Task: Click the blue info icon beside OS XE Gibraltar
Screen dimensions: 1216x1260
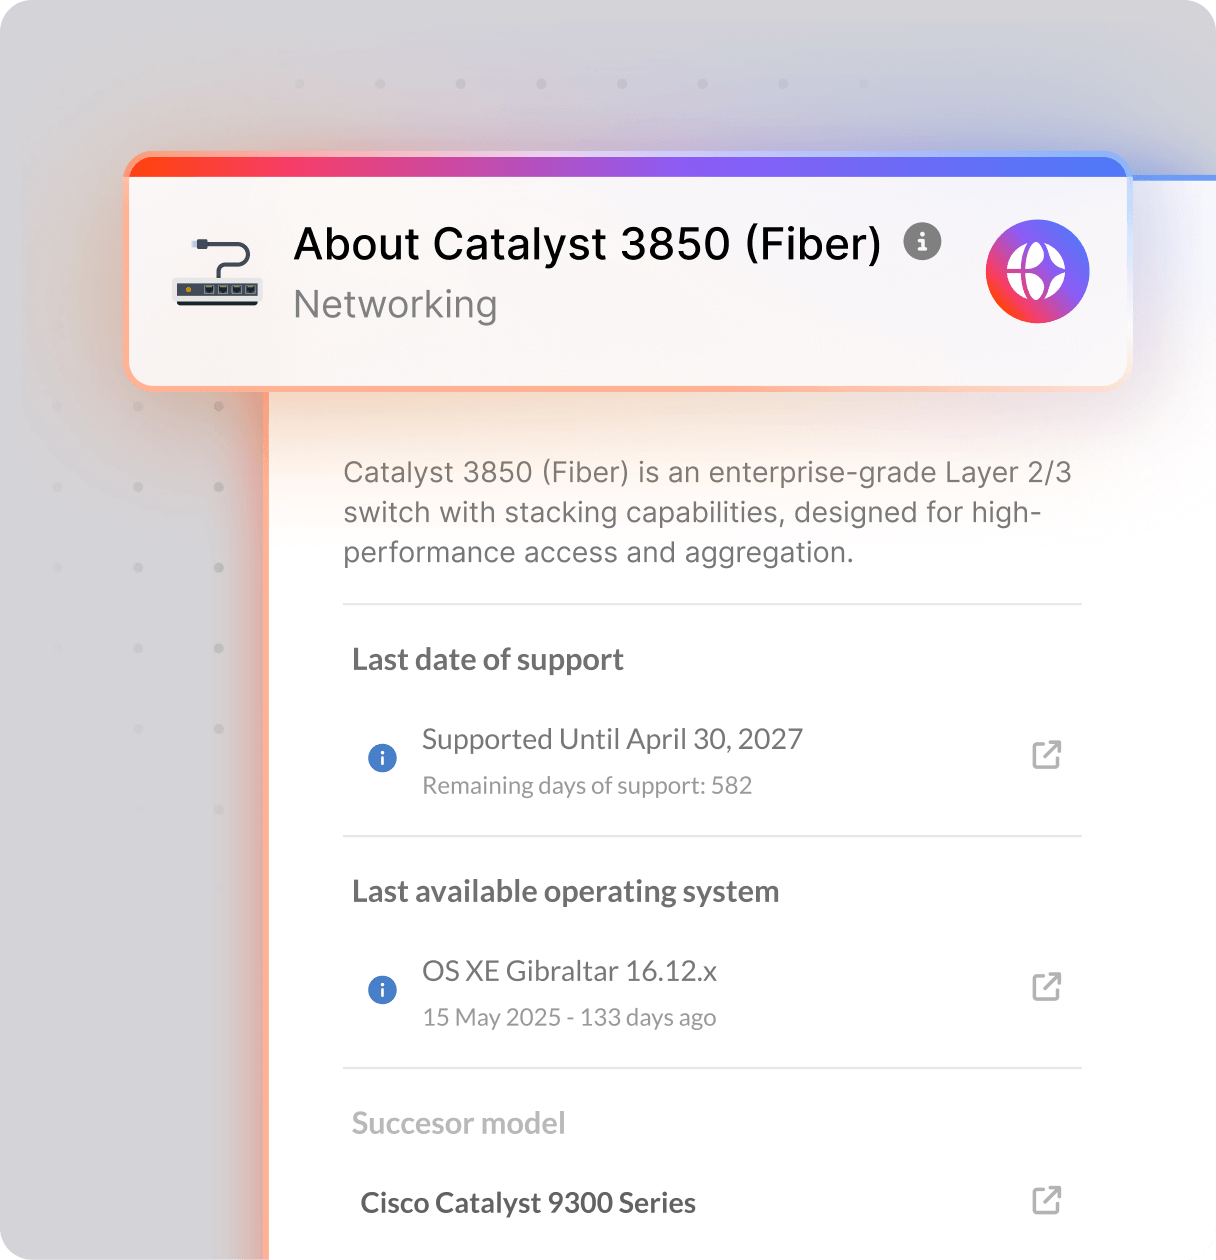Action: [382, 990]
